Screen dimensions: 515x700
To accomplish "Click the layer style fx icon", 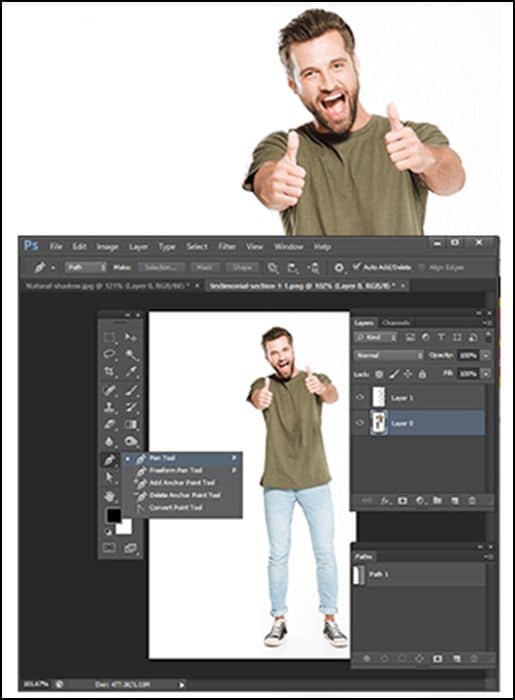I will pyautogui.click(x=385, y=501).
